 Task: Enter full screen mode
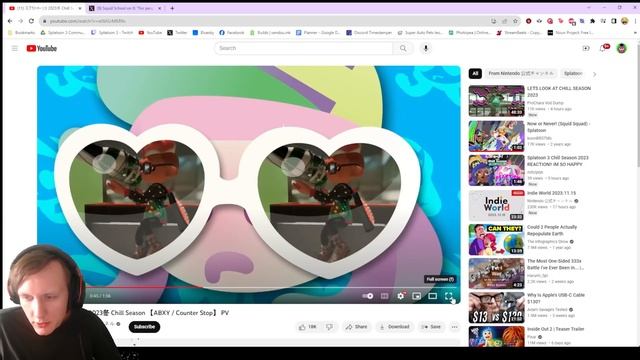pyautogui.click(x=449, y=296)
